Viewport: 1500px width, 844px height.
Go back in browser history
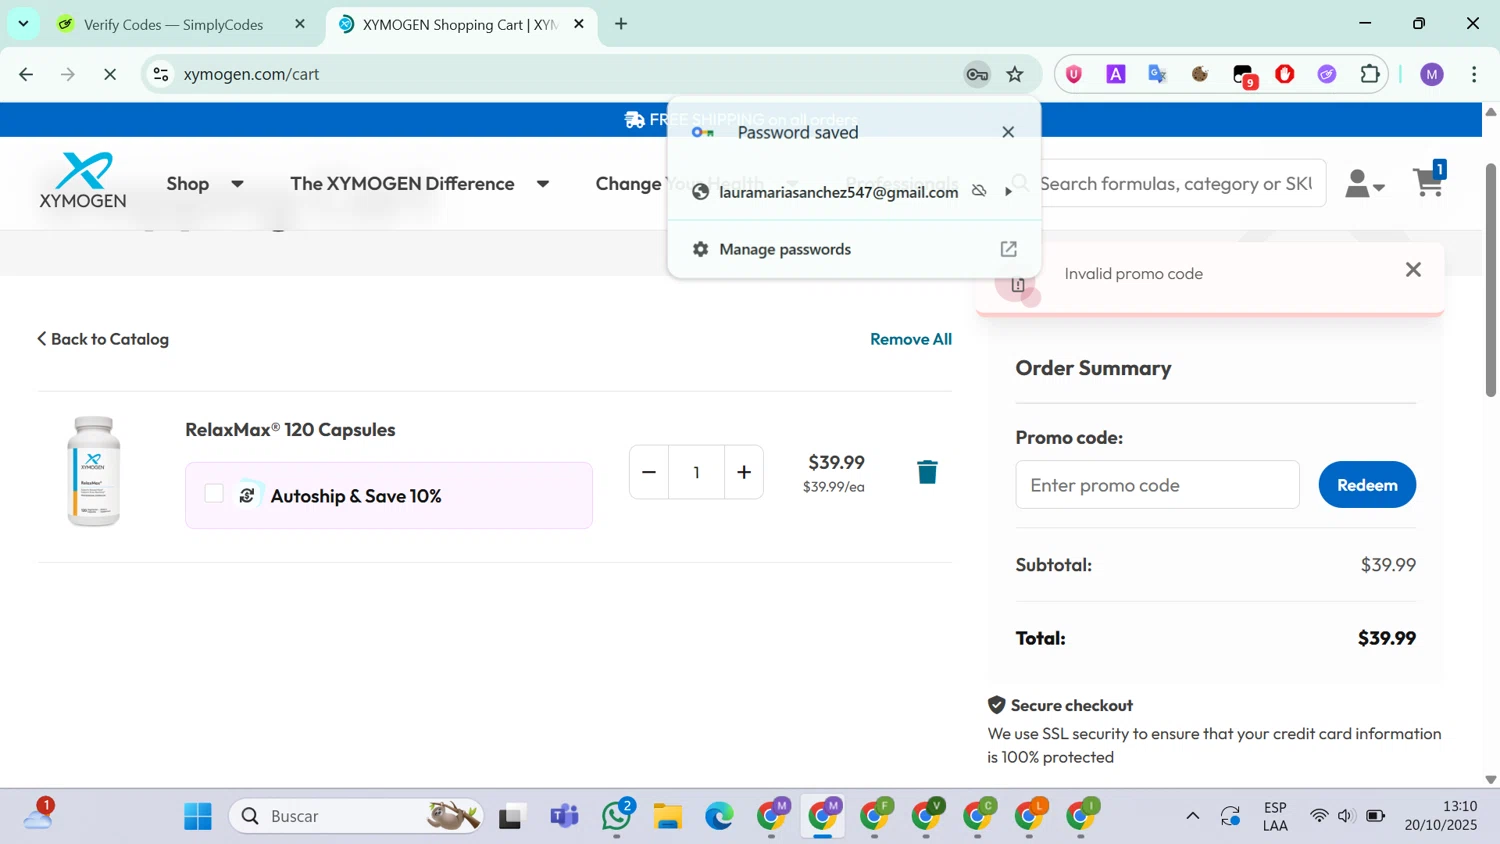[26, 74]
